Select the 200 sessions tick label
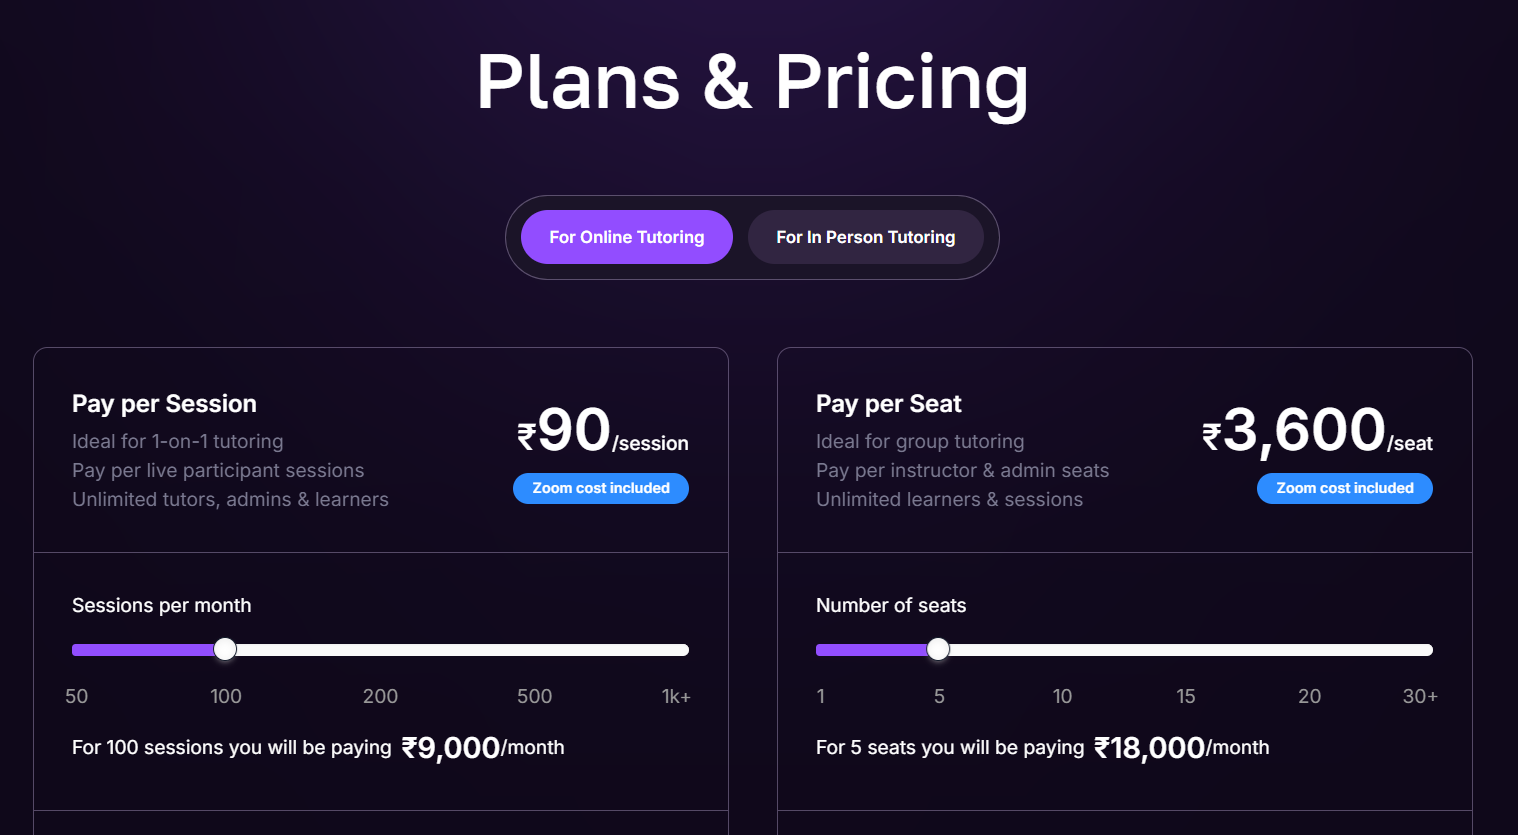Screen dimensions: 1518x835 point(380,696)
